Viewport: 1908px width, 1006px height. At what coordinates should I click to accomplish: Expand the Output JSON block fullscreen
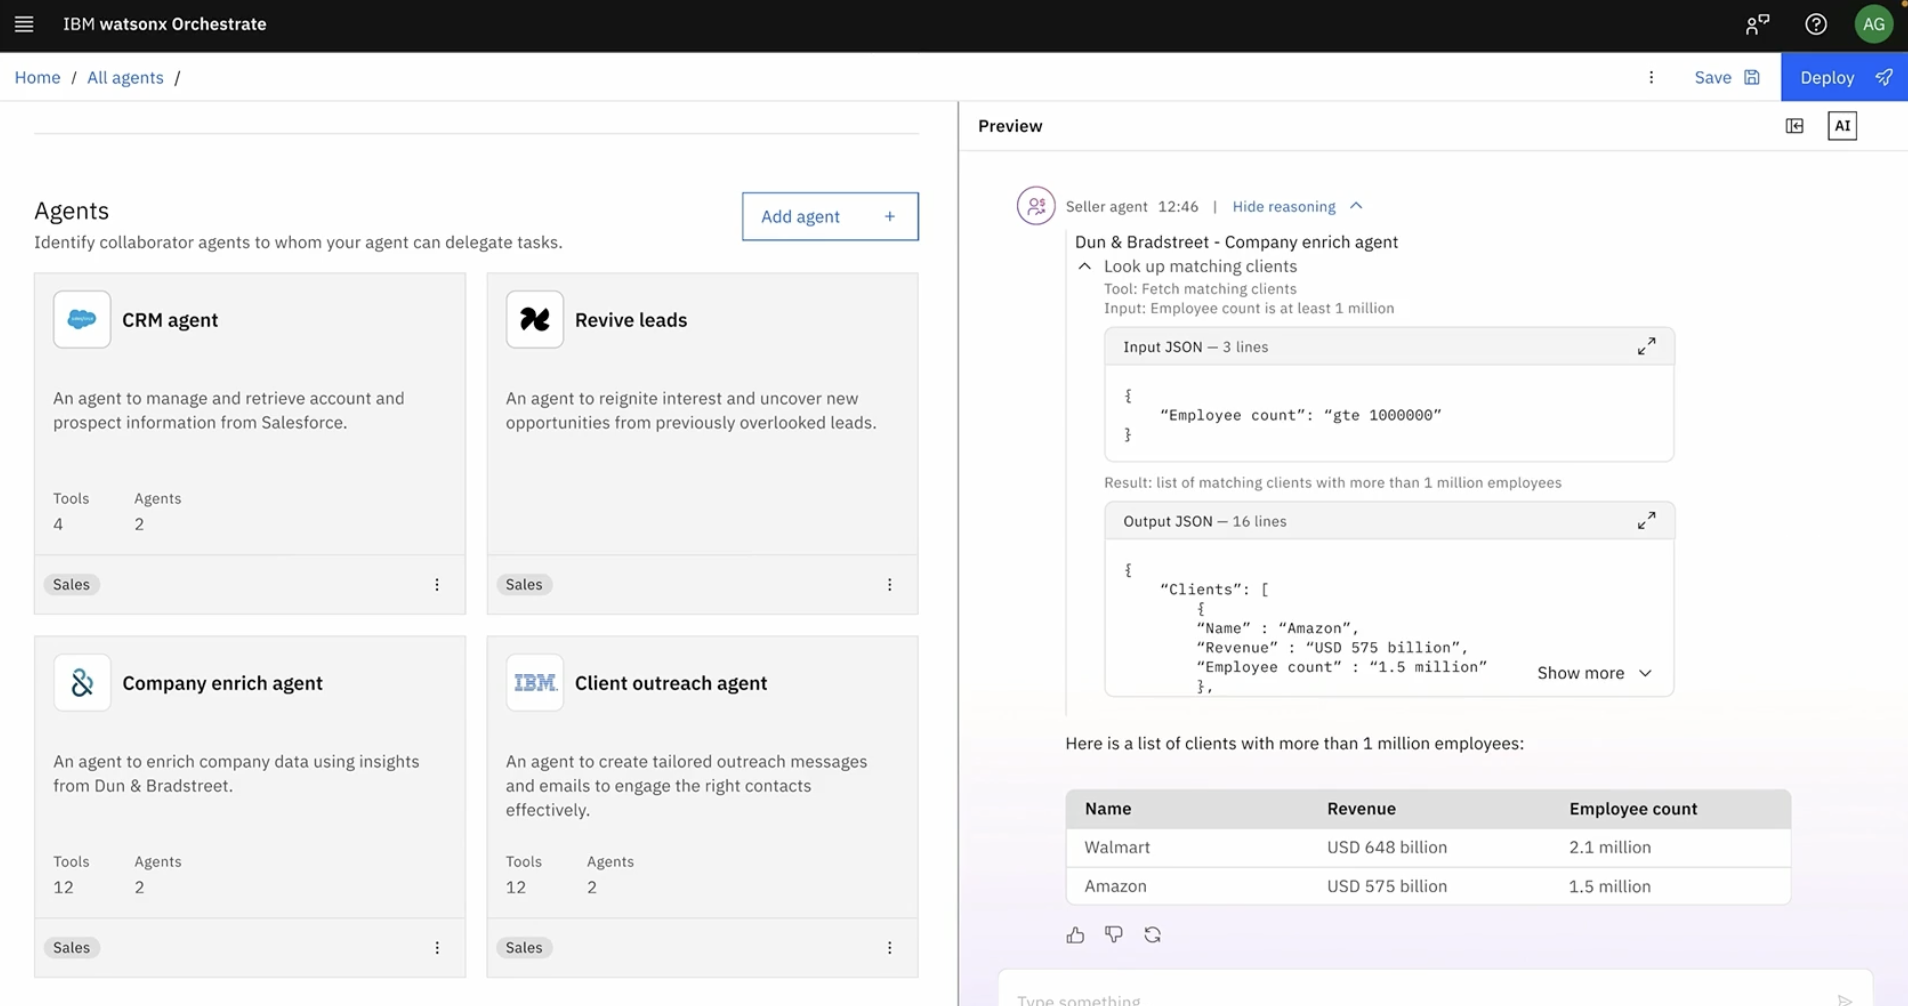click(1646, 521)
